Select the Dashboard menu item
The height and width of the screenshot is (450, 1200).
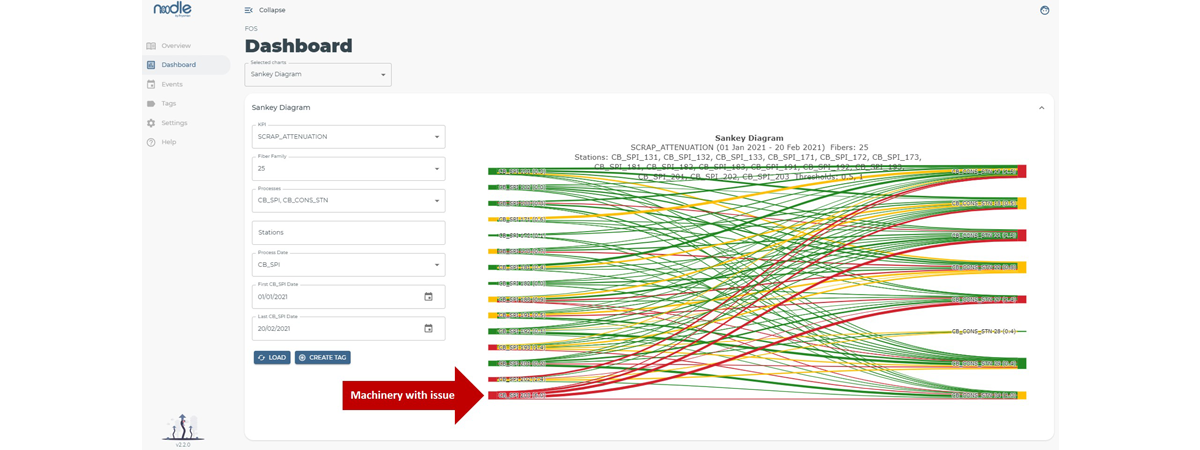tap(178, 65)
